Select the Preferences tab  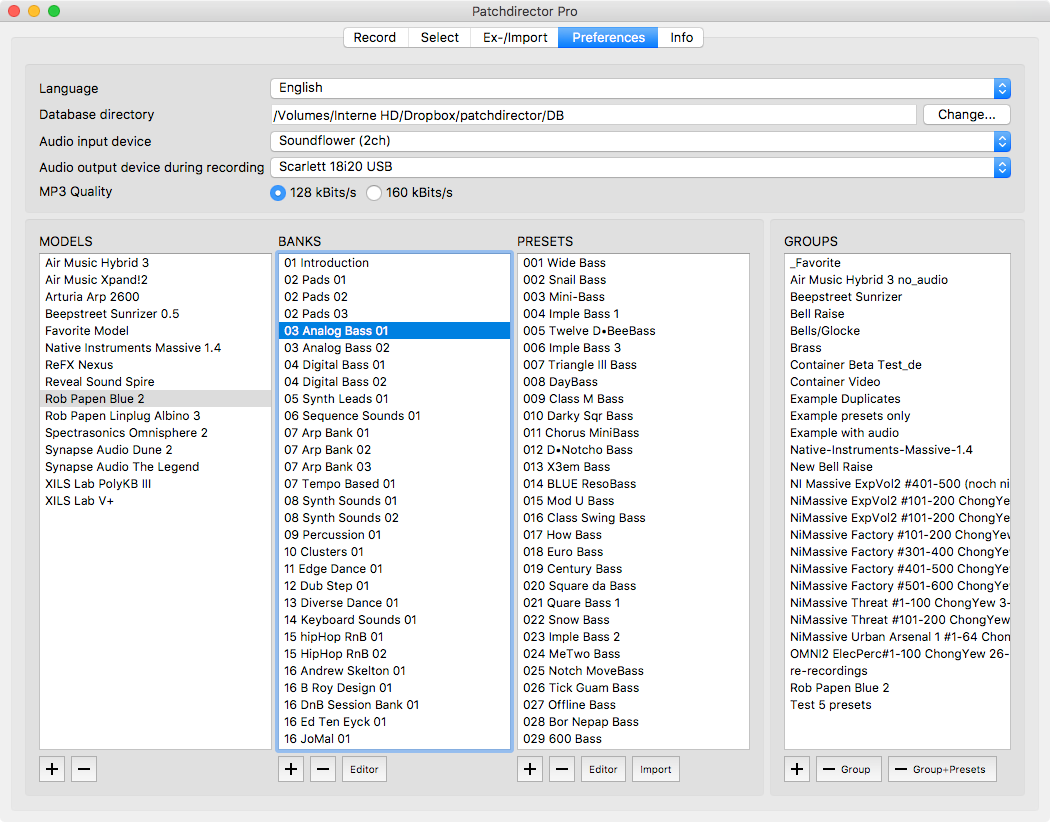608,37
